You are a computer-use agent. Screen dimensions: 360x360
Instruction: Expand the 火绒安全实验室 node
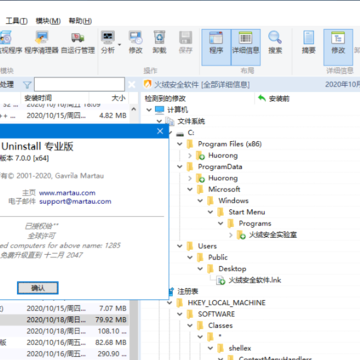coord(231,235)
